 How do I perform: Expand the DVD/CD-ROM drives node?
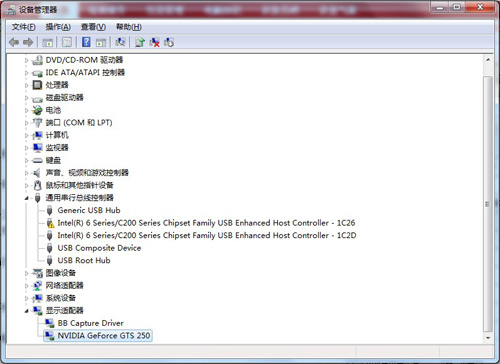click(x=26, y=60)
